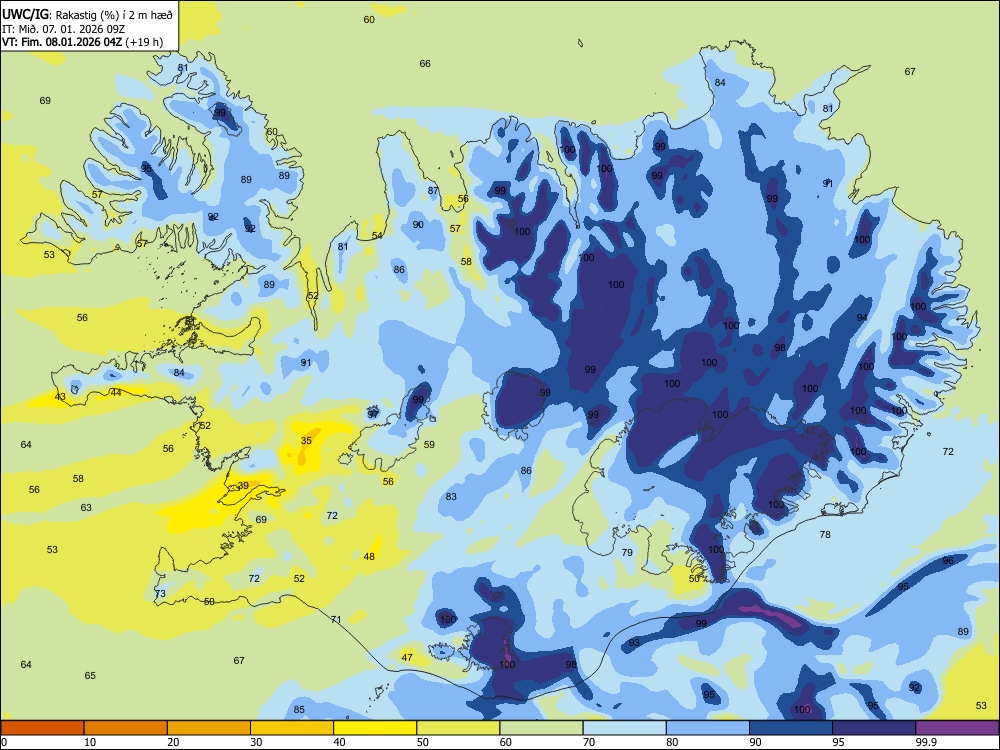Select the map value 48
This screenshot has height=750, width=1000.
[x=369, y=557]
